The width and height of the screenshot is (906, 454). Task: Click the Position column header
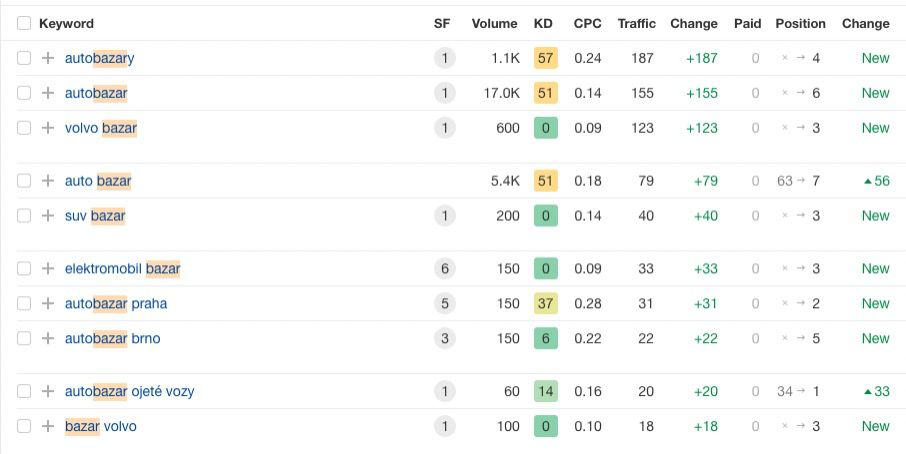click(800, 23)
